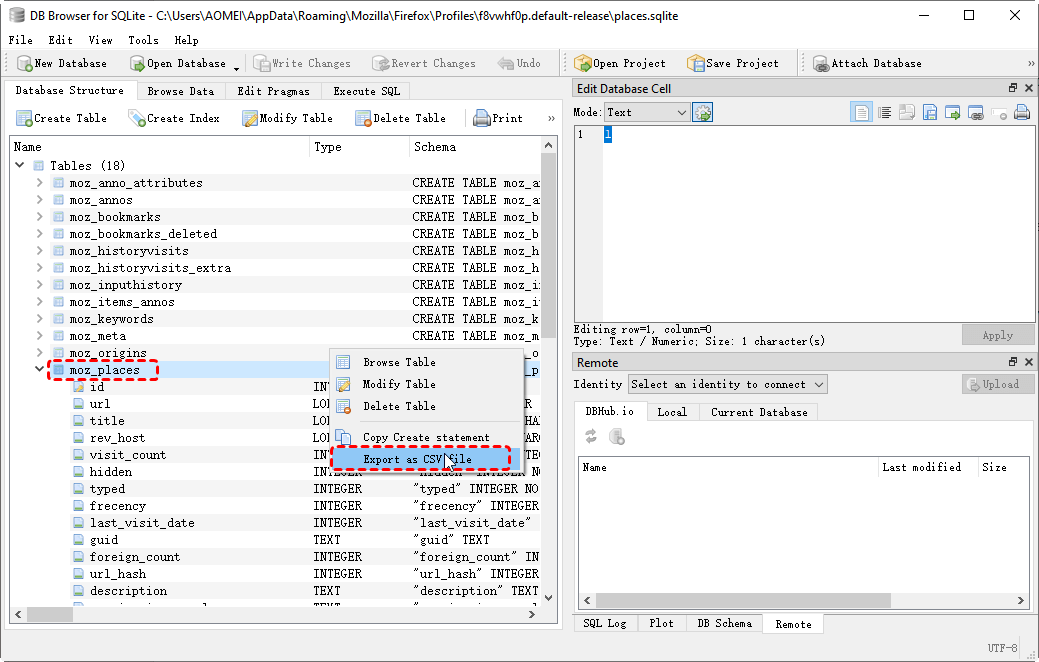
Task: Click the Create Index icon
Action: click(x=137, y=118)
